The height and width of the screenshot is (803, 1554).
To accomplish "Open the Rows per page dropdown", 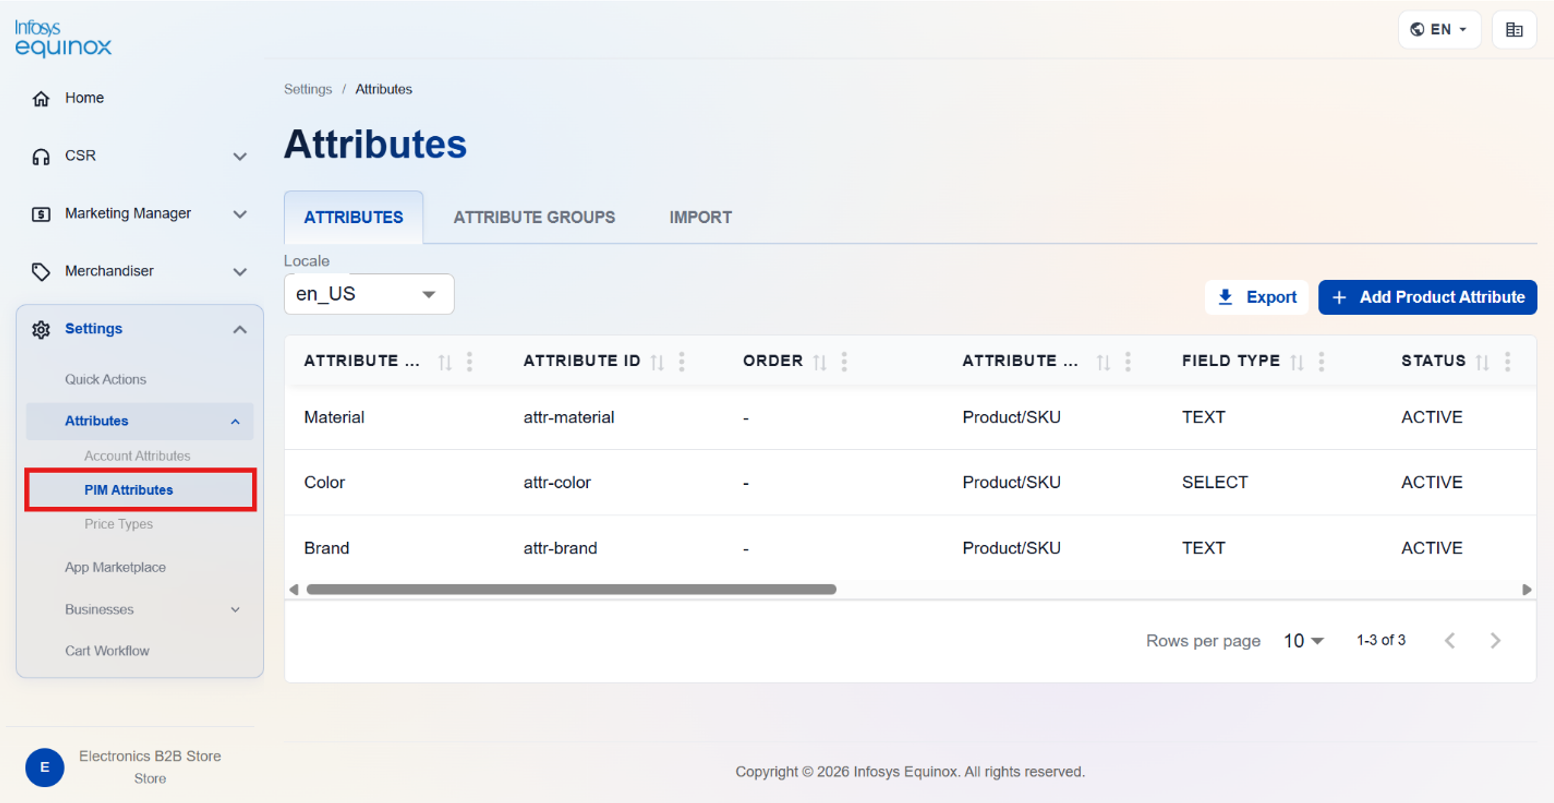I will point(1303,641).
